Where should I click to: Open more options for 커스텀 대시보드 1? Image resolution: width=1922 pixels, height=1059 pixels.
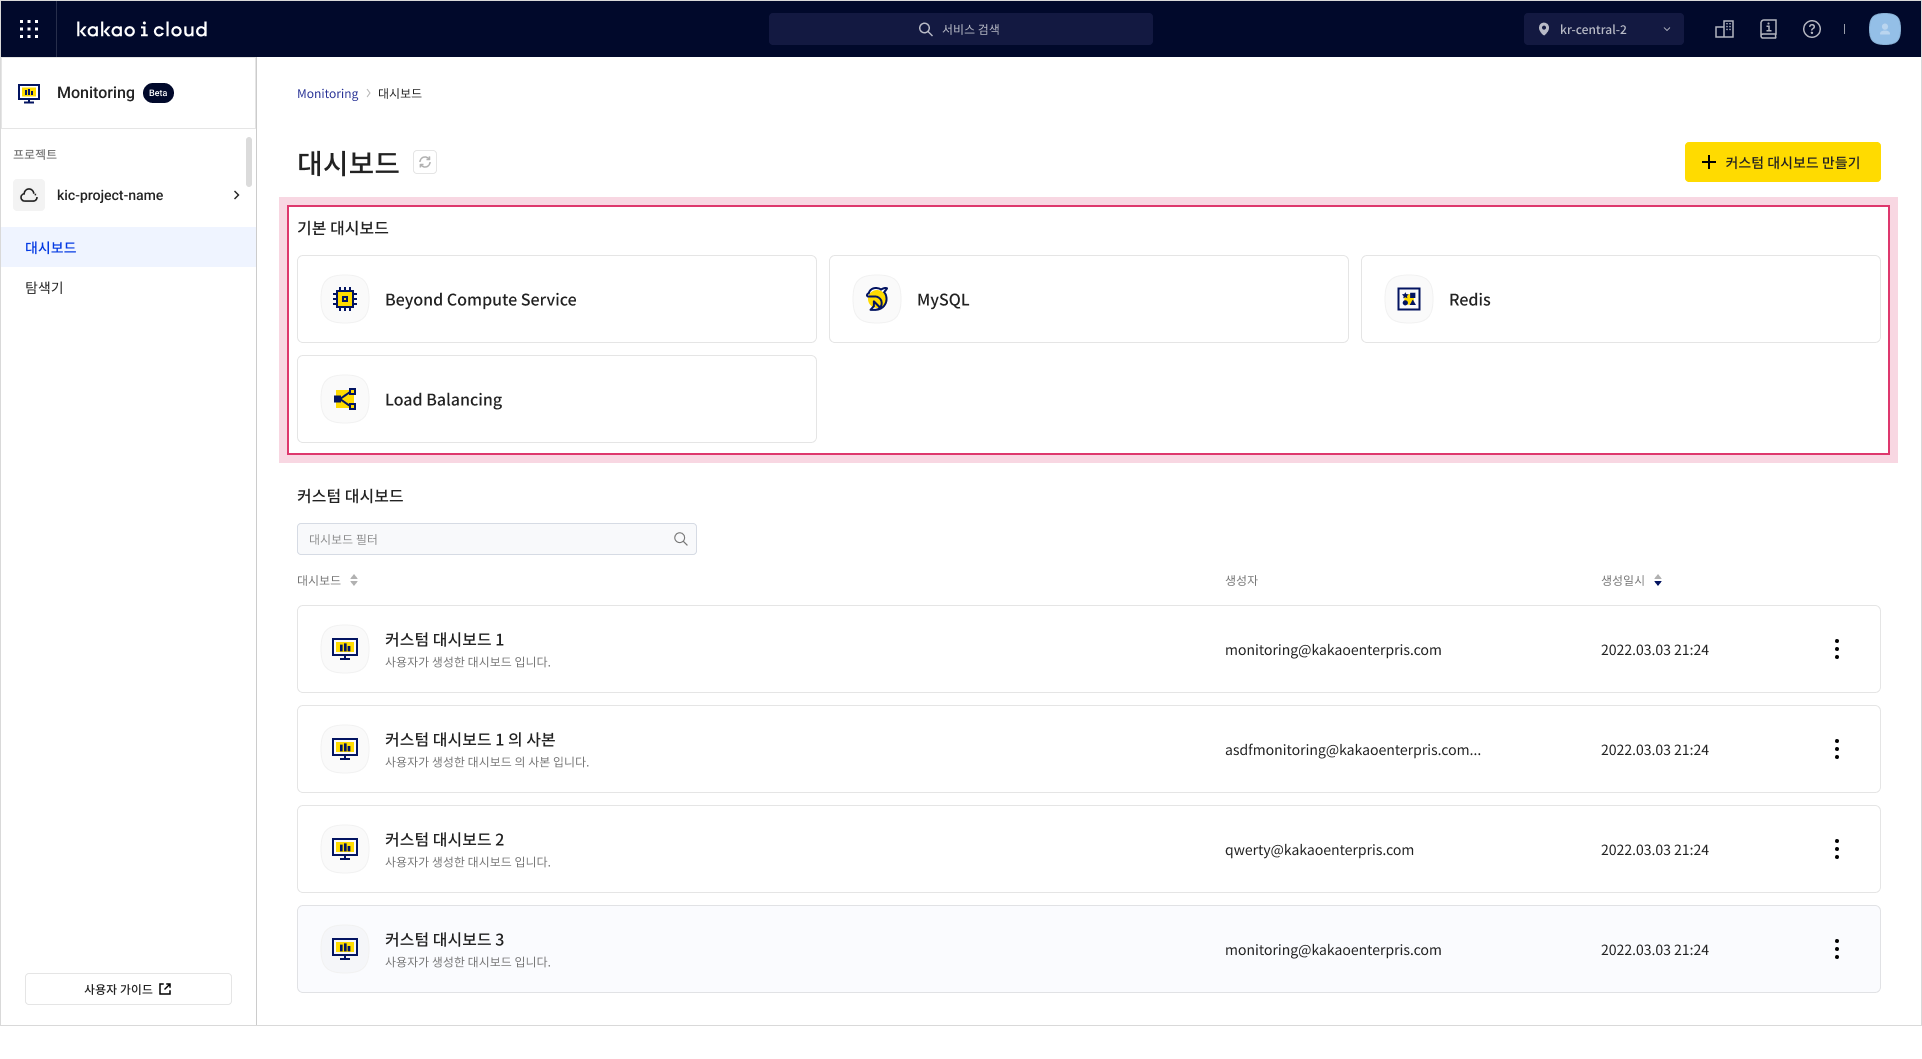[1837, 649]
